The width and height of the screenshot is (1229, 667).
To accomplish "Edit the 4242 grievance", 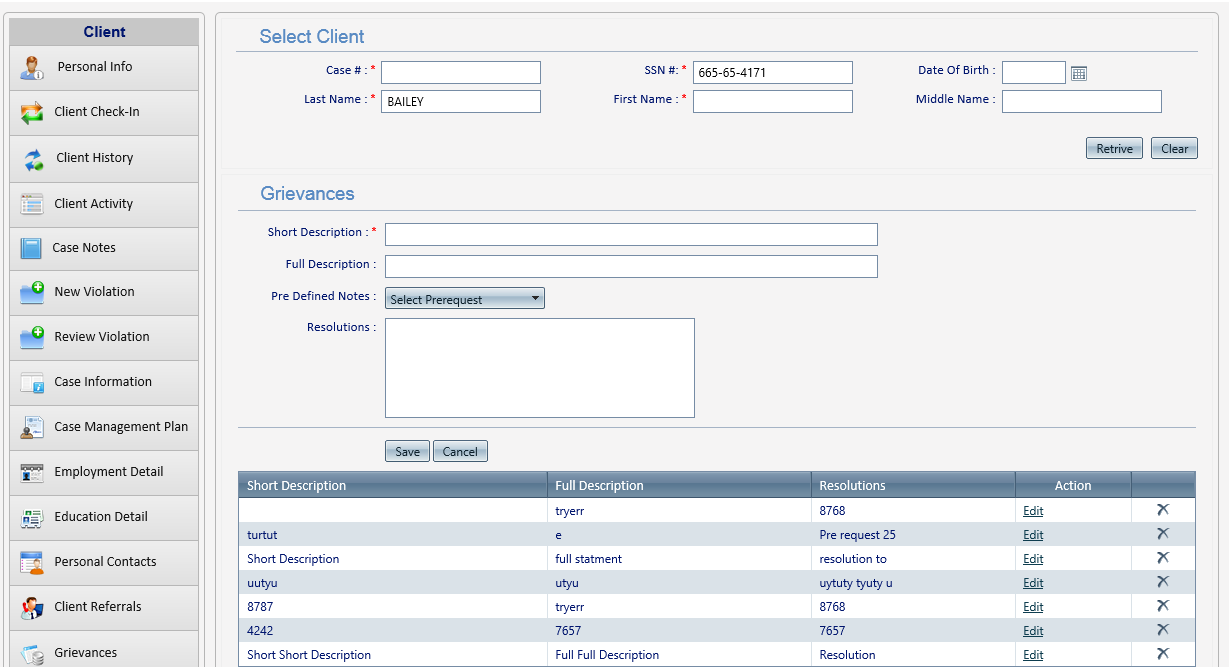I will (1033, 631).
